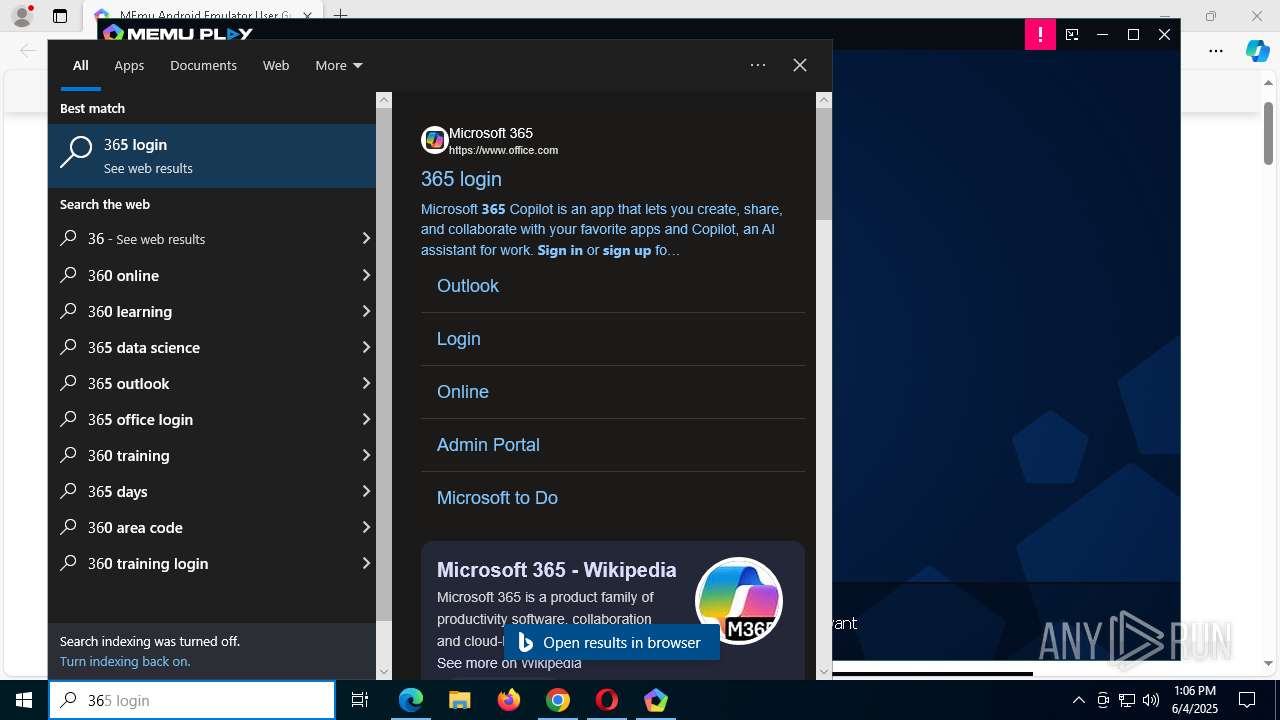1280x720 pixels.
Task: Open a new Edge tab with plus
Action: click(x=341, y=16)
